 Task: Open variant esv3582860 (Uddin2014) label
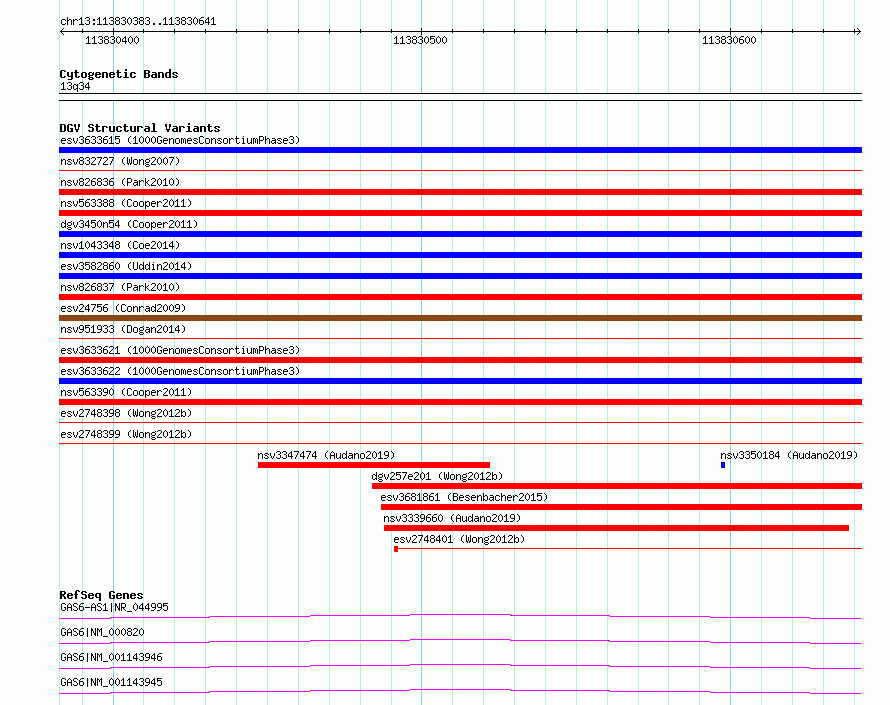[126, 266]
